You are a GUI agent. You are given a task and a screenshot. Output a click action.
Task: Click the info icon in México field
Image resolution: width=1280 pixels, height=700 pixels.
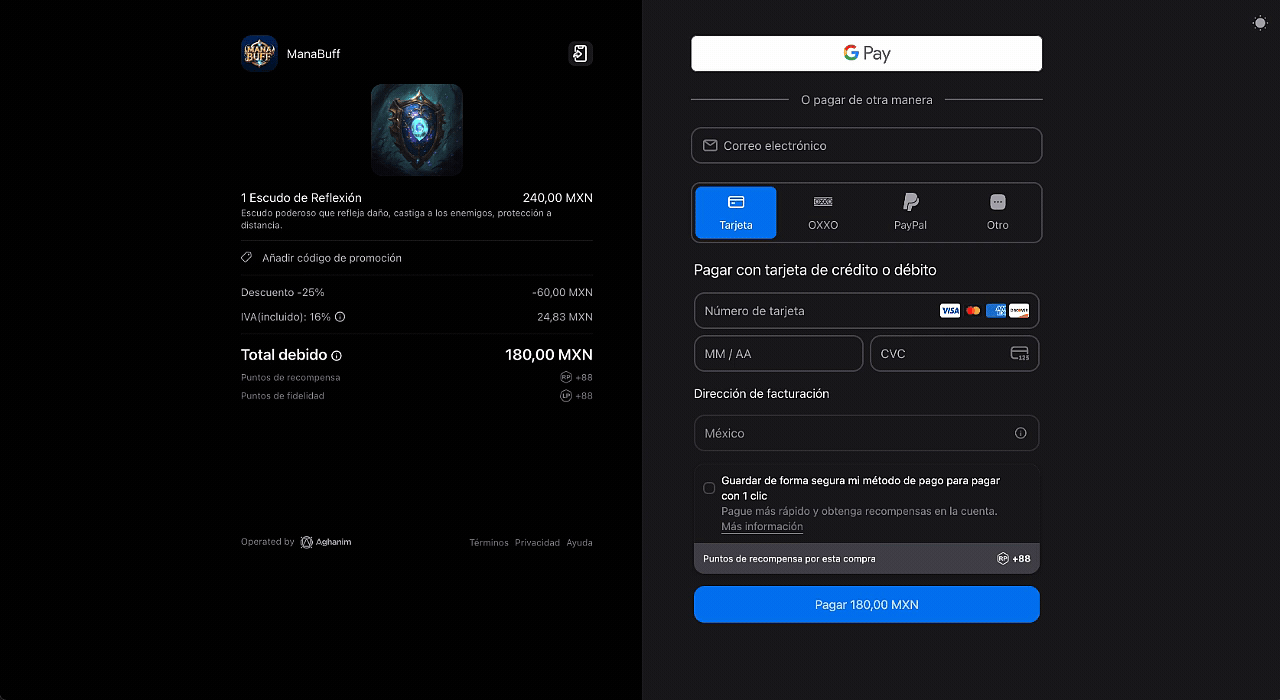point(1020,434)
